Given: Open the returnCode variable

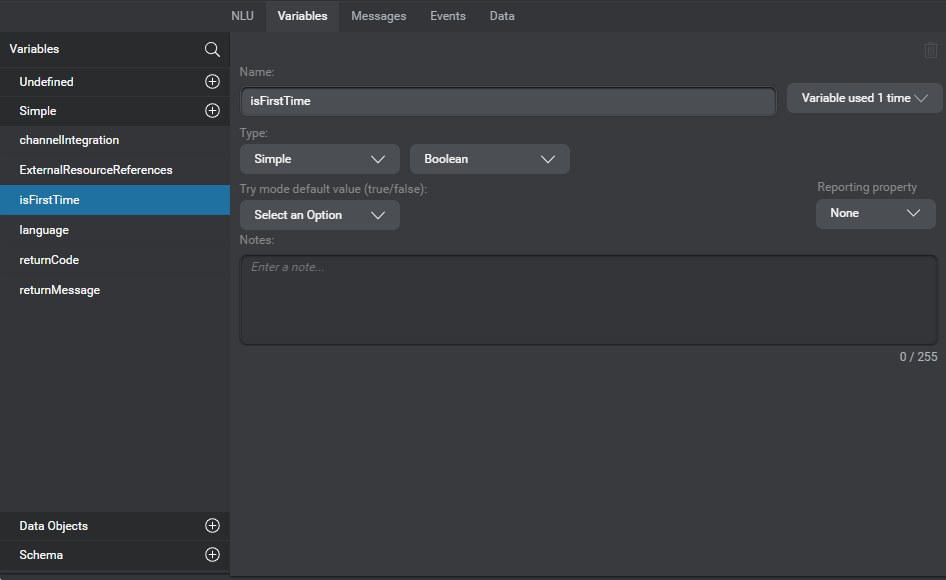Looking at the screenshot, I should coord(48,260).
